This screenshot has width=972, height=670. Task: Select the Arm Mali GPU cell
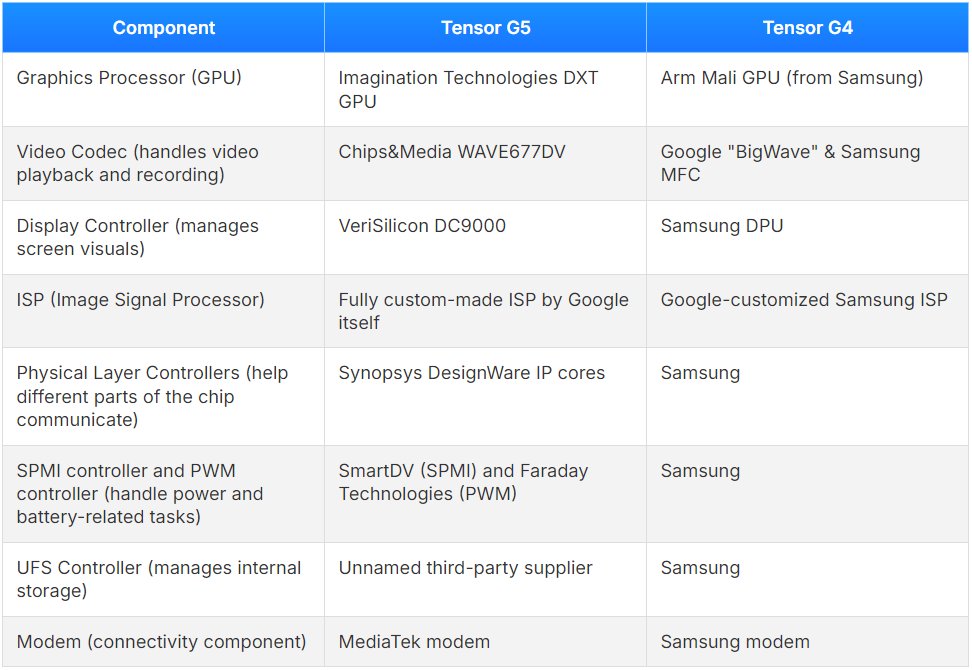(x=792, y=78)
